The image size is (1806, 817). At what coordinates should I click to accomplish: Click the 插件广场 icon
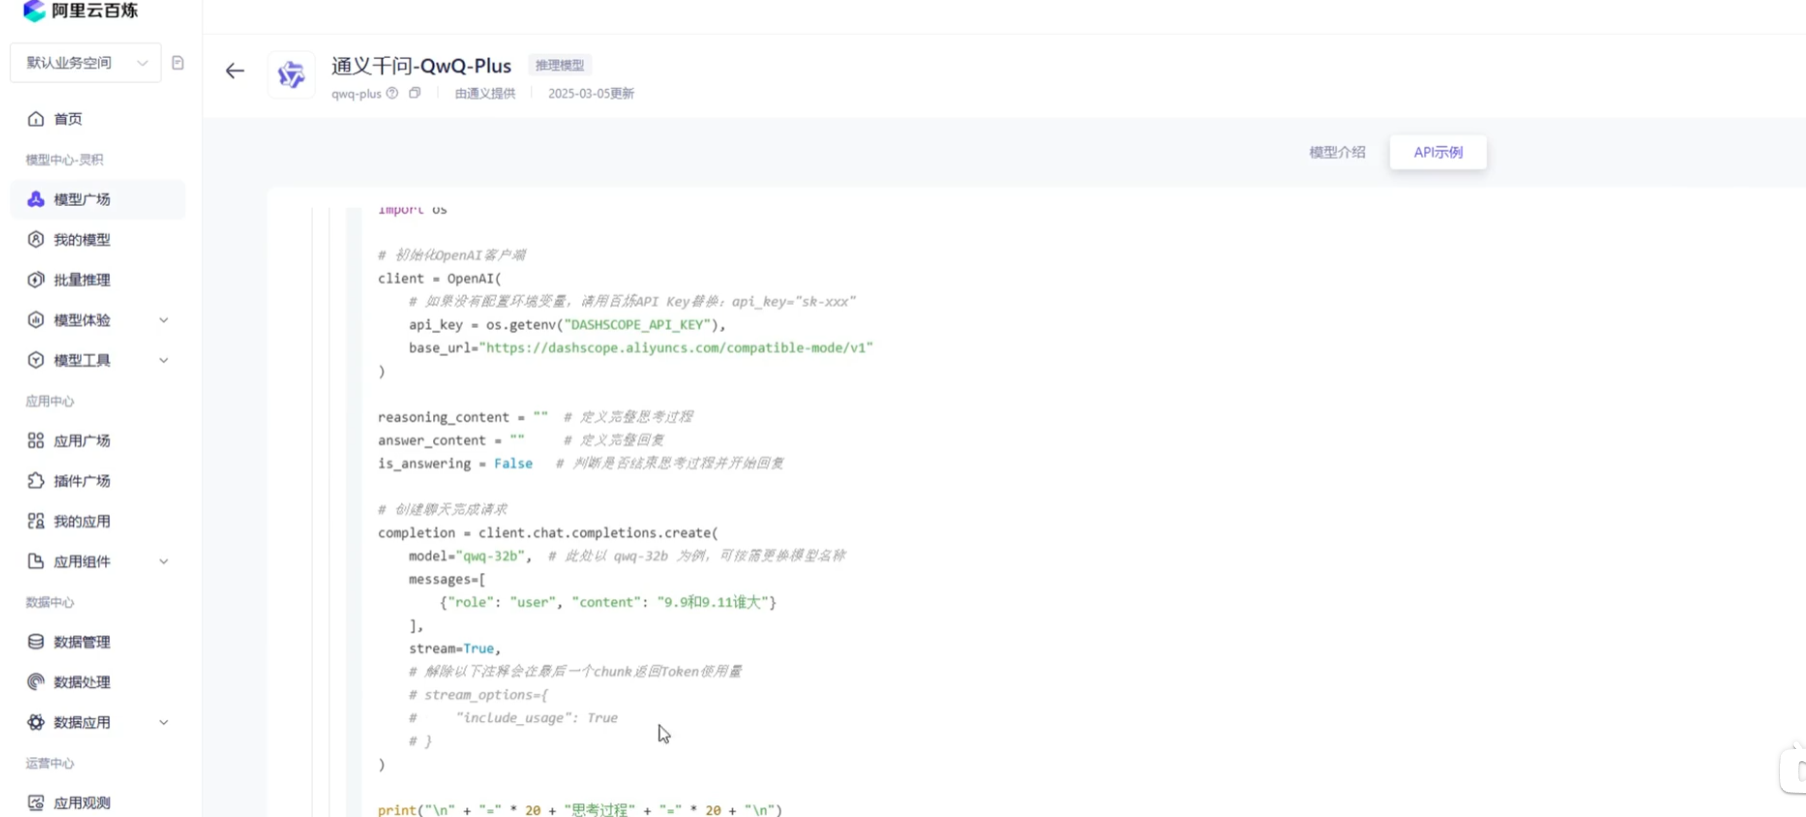[x=36, y=481]
